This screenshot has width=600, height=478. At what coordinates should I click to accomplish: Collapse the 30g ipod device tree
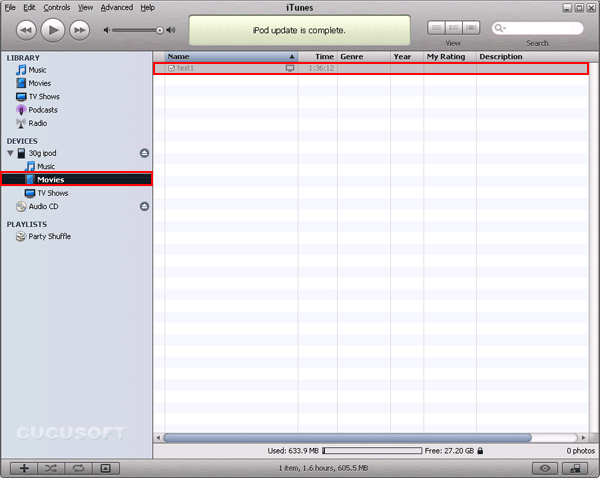[x=9, y=153]
